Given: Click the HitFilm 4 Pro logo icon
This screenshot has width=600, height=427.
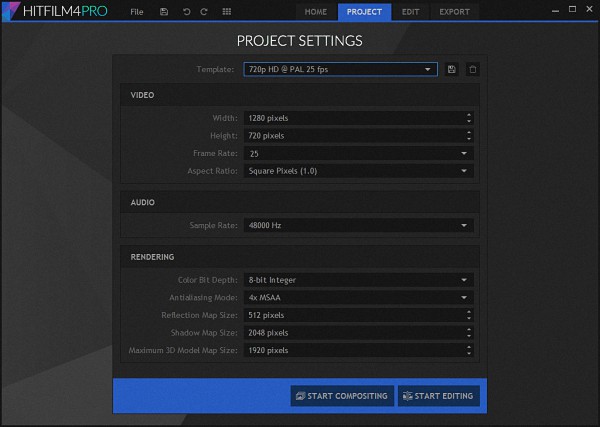Looking at the screenshot, I should coord(10,11).
